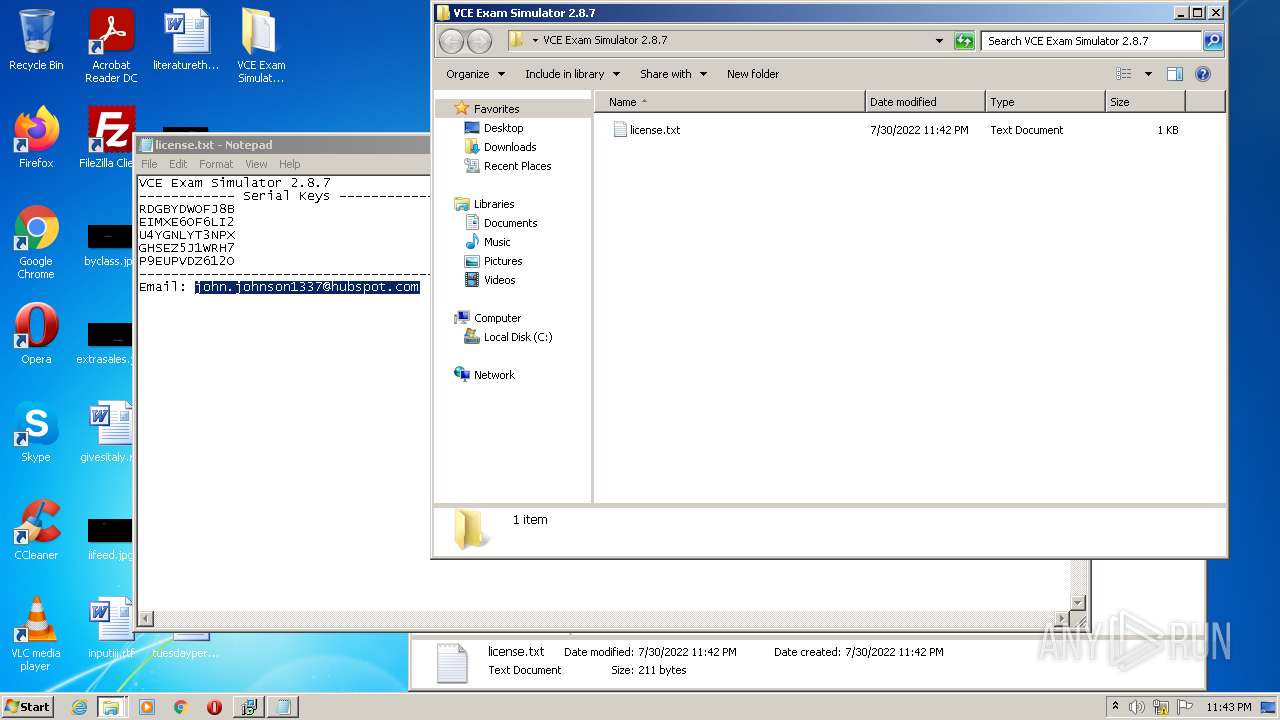Open the views options dropdown arrow

point(1148,74)
